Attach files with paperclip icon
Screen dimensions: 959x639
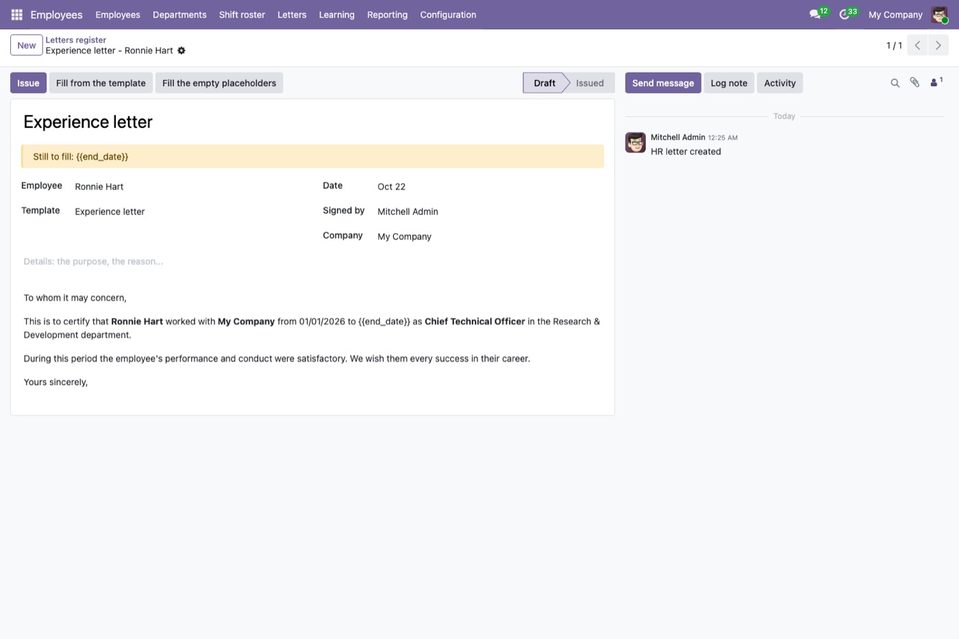(x=914, y=83)
